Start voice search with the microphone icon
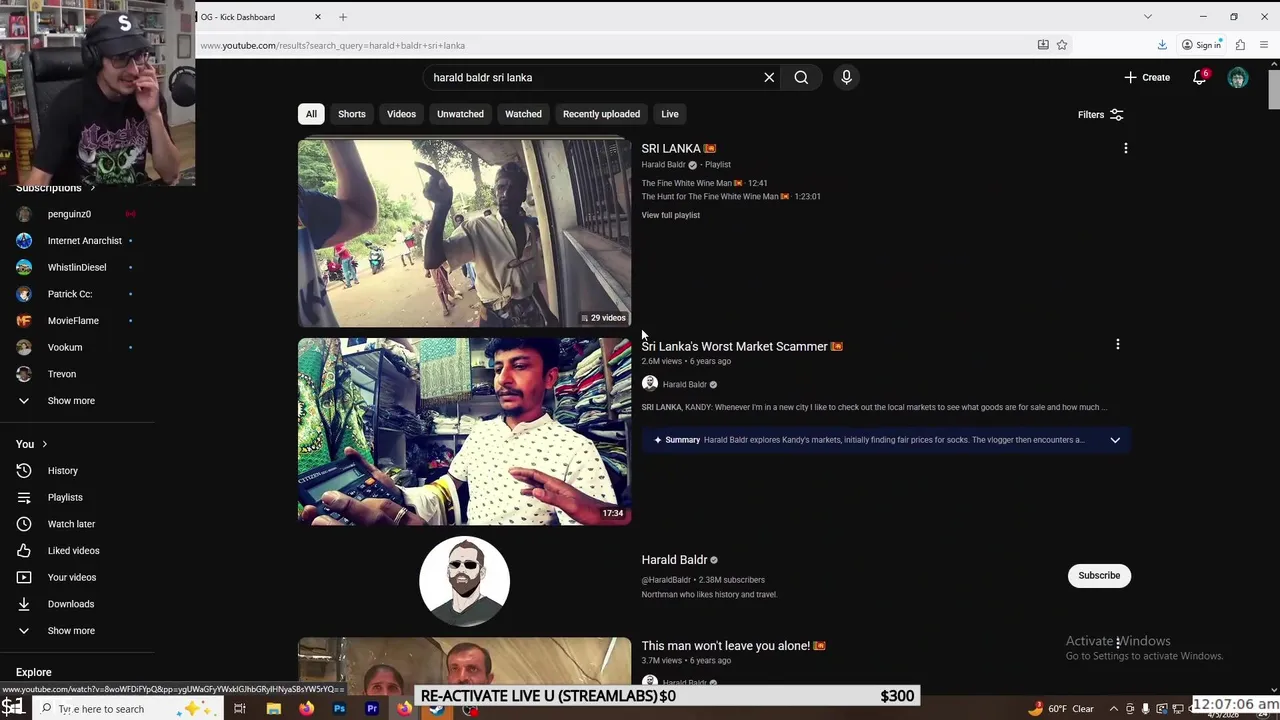 pyautogui.click(x=846, y=77)
